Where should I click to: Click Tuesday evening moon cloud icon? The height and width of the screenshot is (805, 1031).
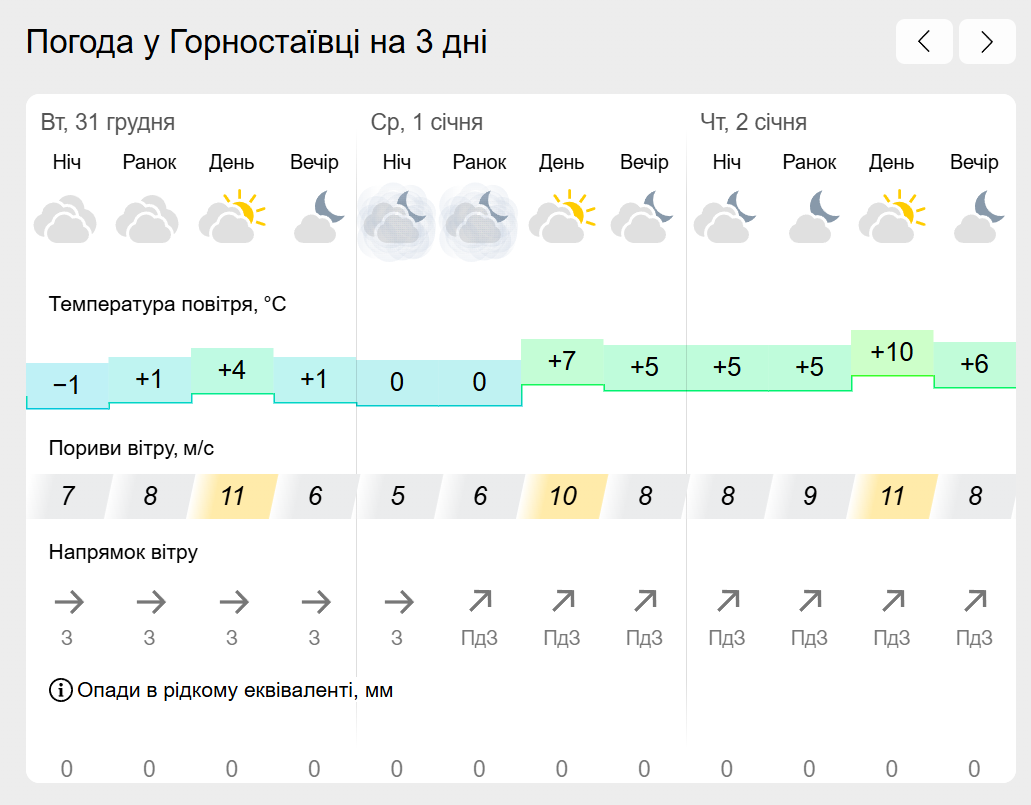pos(319,216)
